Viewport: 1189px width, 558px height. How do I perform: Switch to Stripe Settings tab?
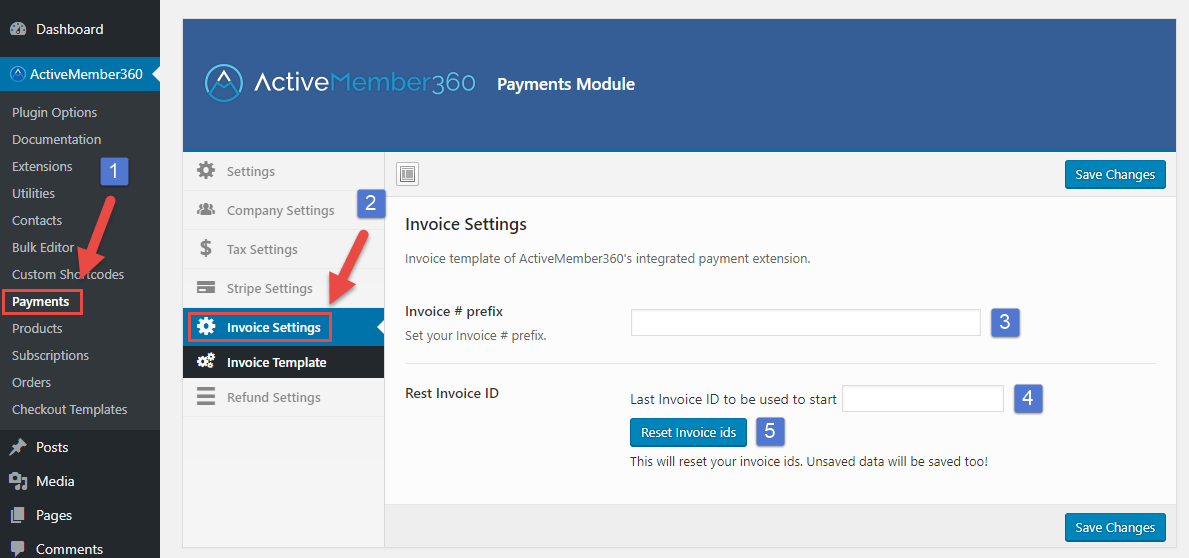pyautogui.click(x=284, y=288)
